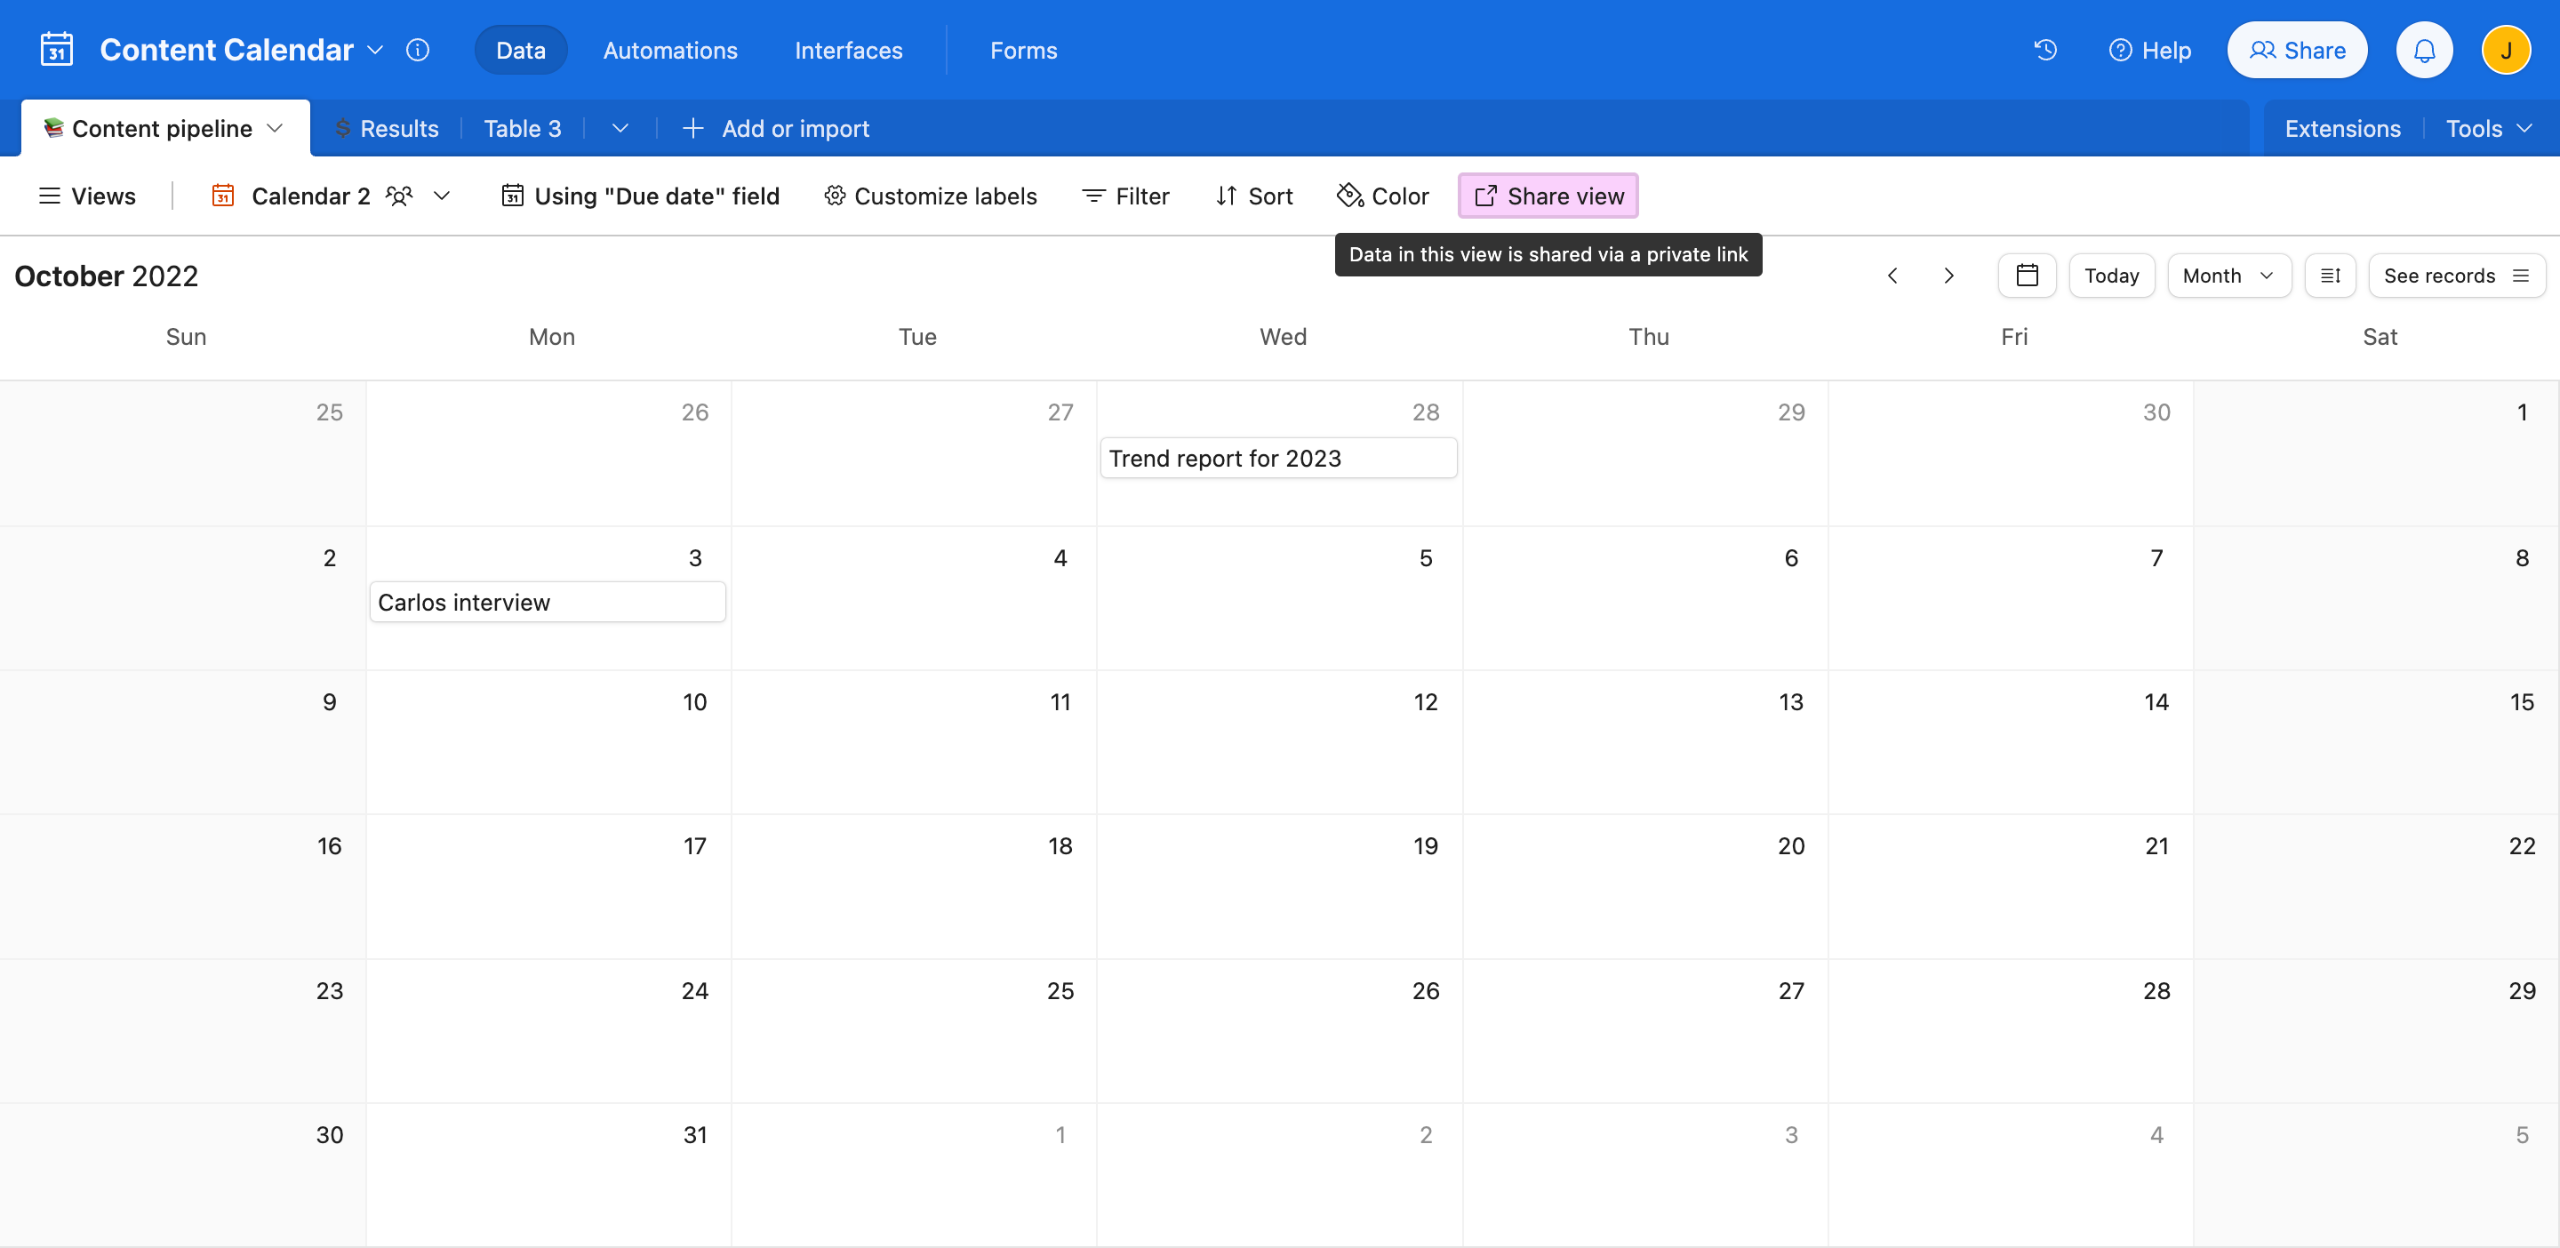Image resolution: width=2560 pixels, height=1248 pixels.
Task: Click the Share view button
Action: pyautogui.click(x=1548, y=196)
